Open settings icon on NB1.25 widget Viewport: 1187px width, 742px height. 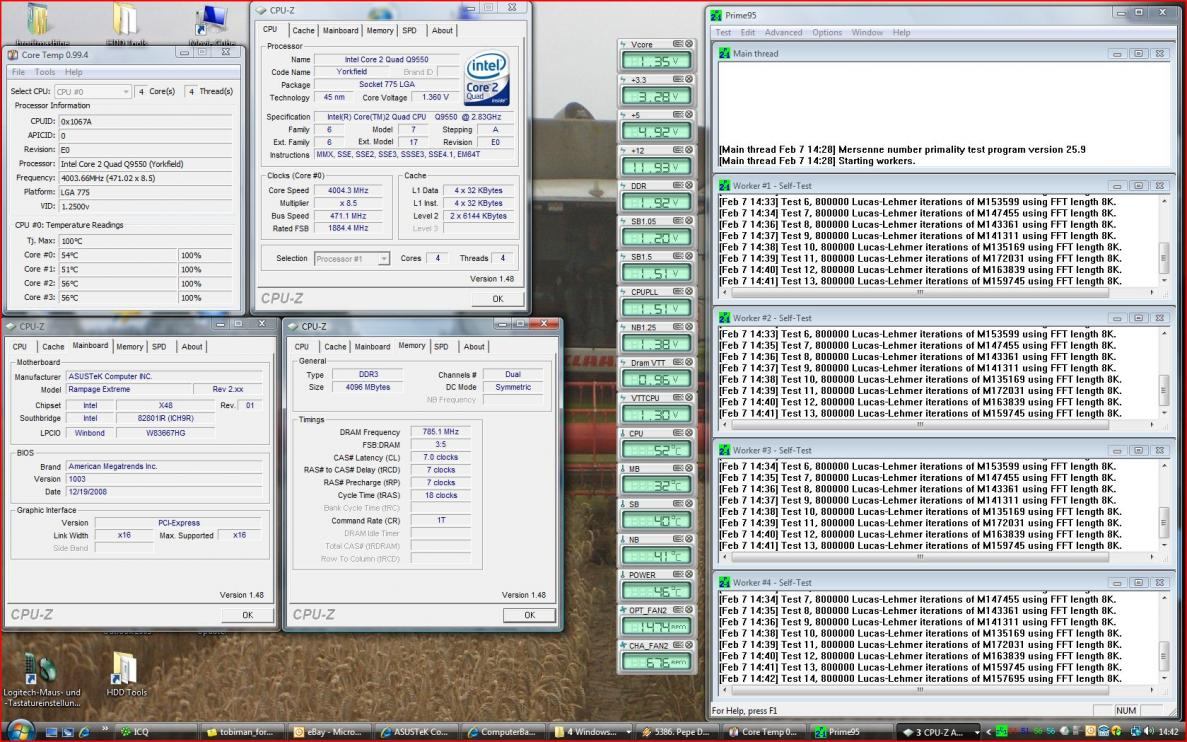[678, 326]
